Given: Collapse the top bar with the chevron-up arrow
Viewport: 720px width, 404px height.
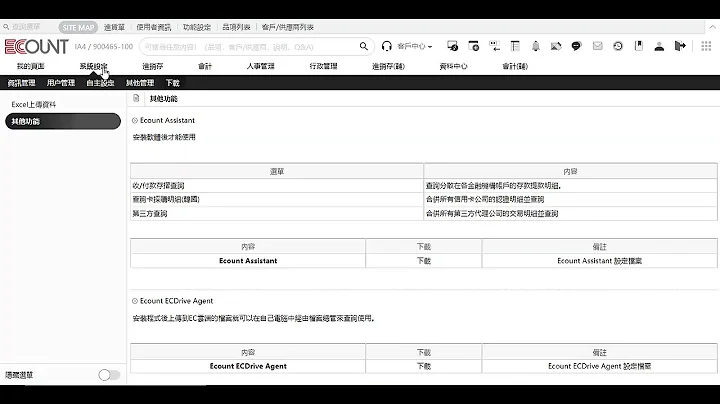Looking at the screenshot, I should click(712, 27).
